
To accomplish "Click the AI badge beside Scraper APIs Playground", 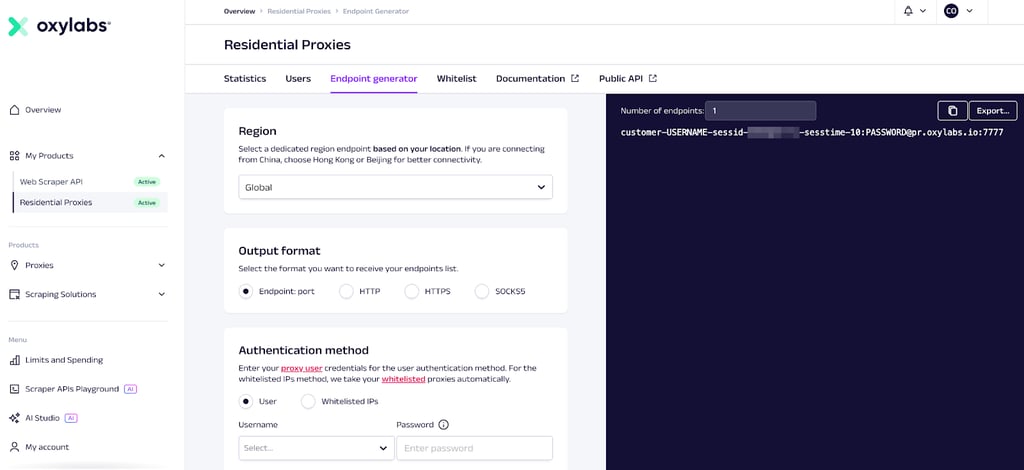I will (130, 389).
